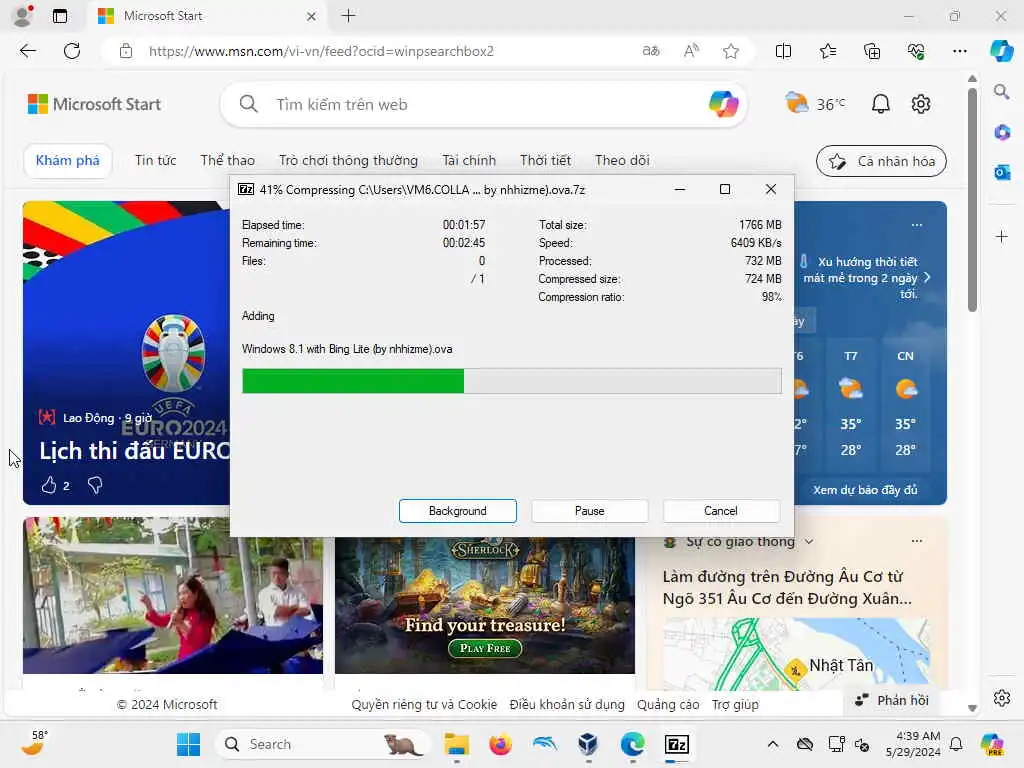Open Copilot in the Edge toolbar
The width and height of the screenshot is (1024, 768).
1001,51
